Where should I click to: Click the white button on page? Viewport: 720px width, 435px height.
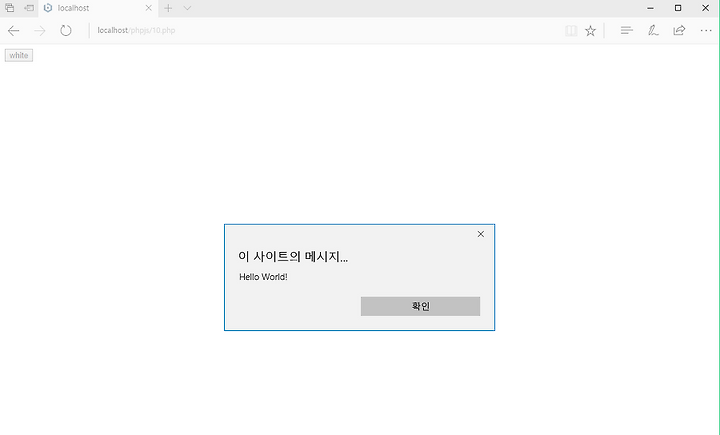tap(19, 55)
